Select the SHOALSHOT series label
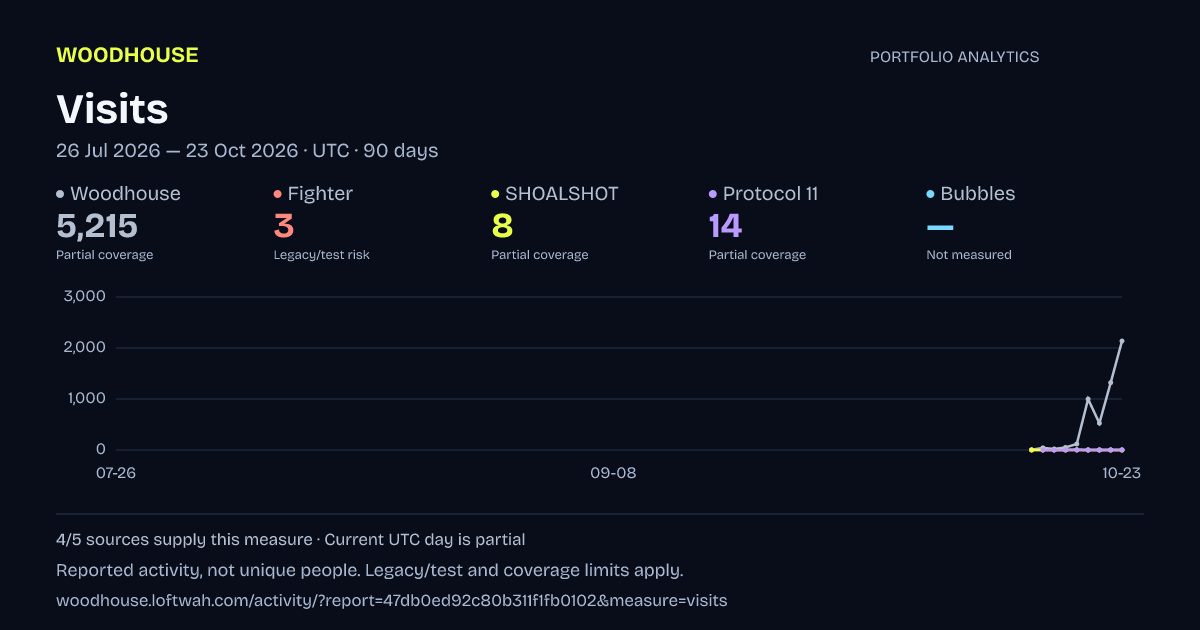 [562, 194]
